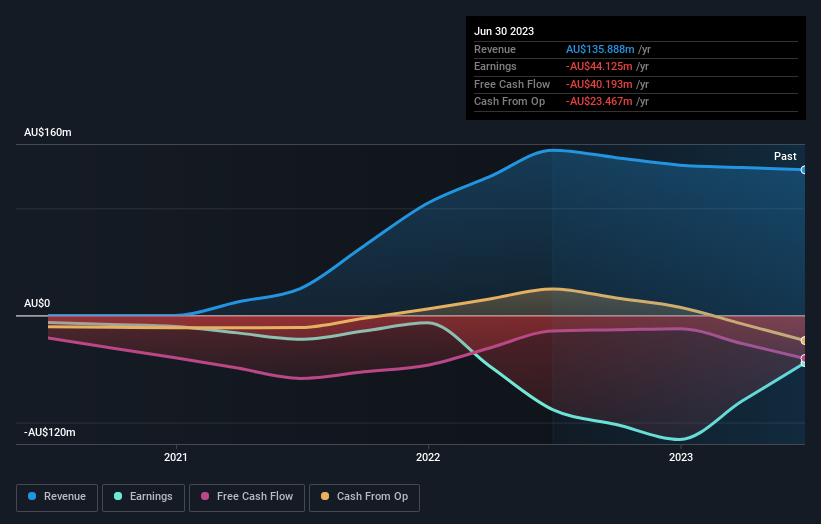
Task: Click the AU$135.888m revenue value
Action: pyautogui.click(x=600, y=49)
